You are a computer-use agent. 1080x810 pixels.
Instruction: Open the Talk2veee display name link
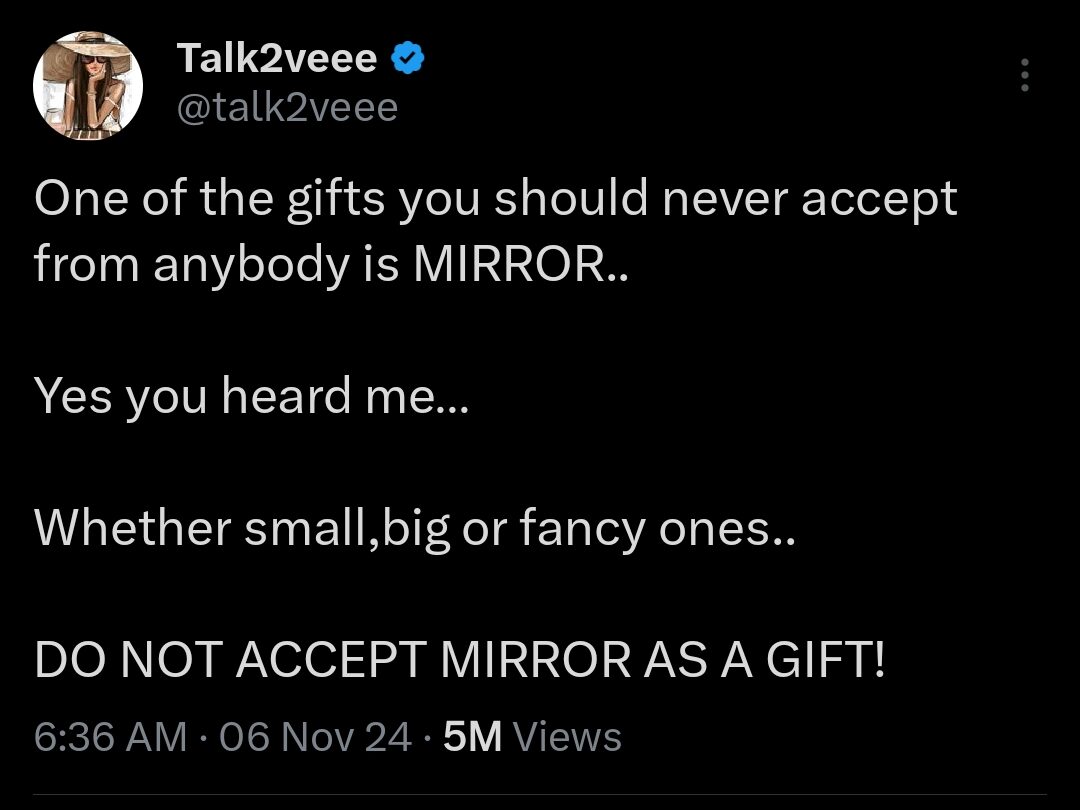tap(276, 58)
